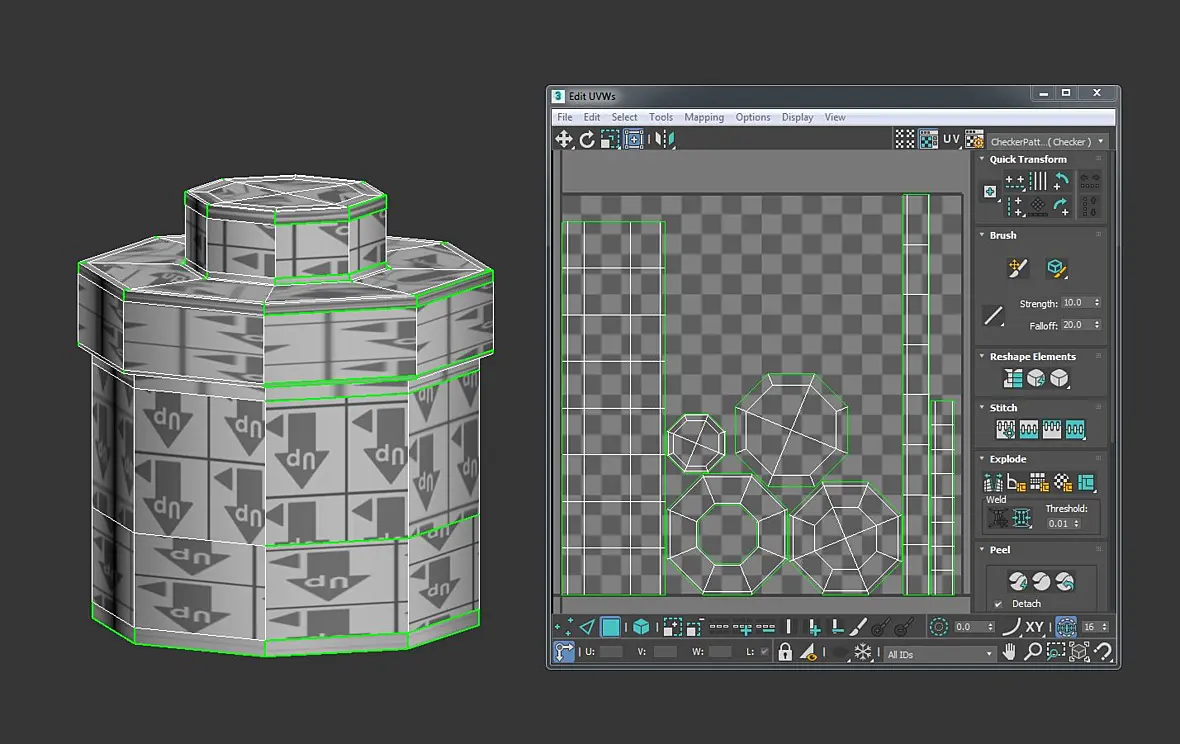Click the Zoom magnifier icon
1180x744 pixels.
coord(1032,651)
